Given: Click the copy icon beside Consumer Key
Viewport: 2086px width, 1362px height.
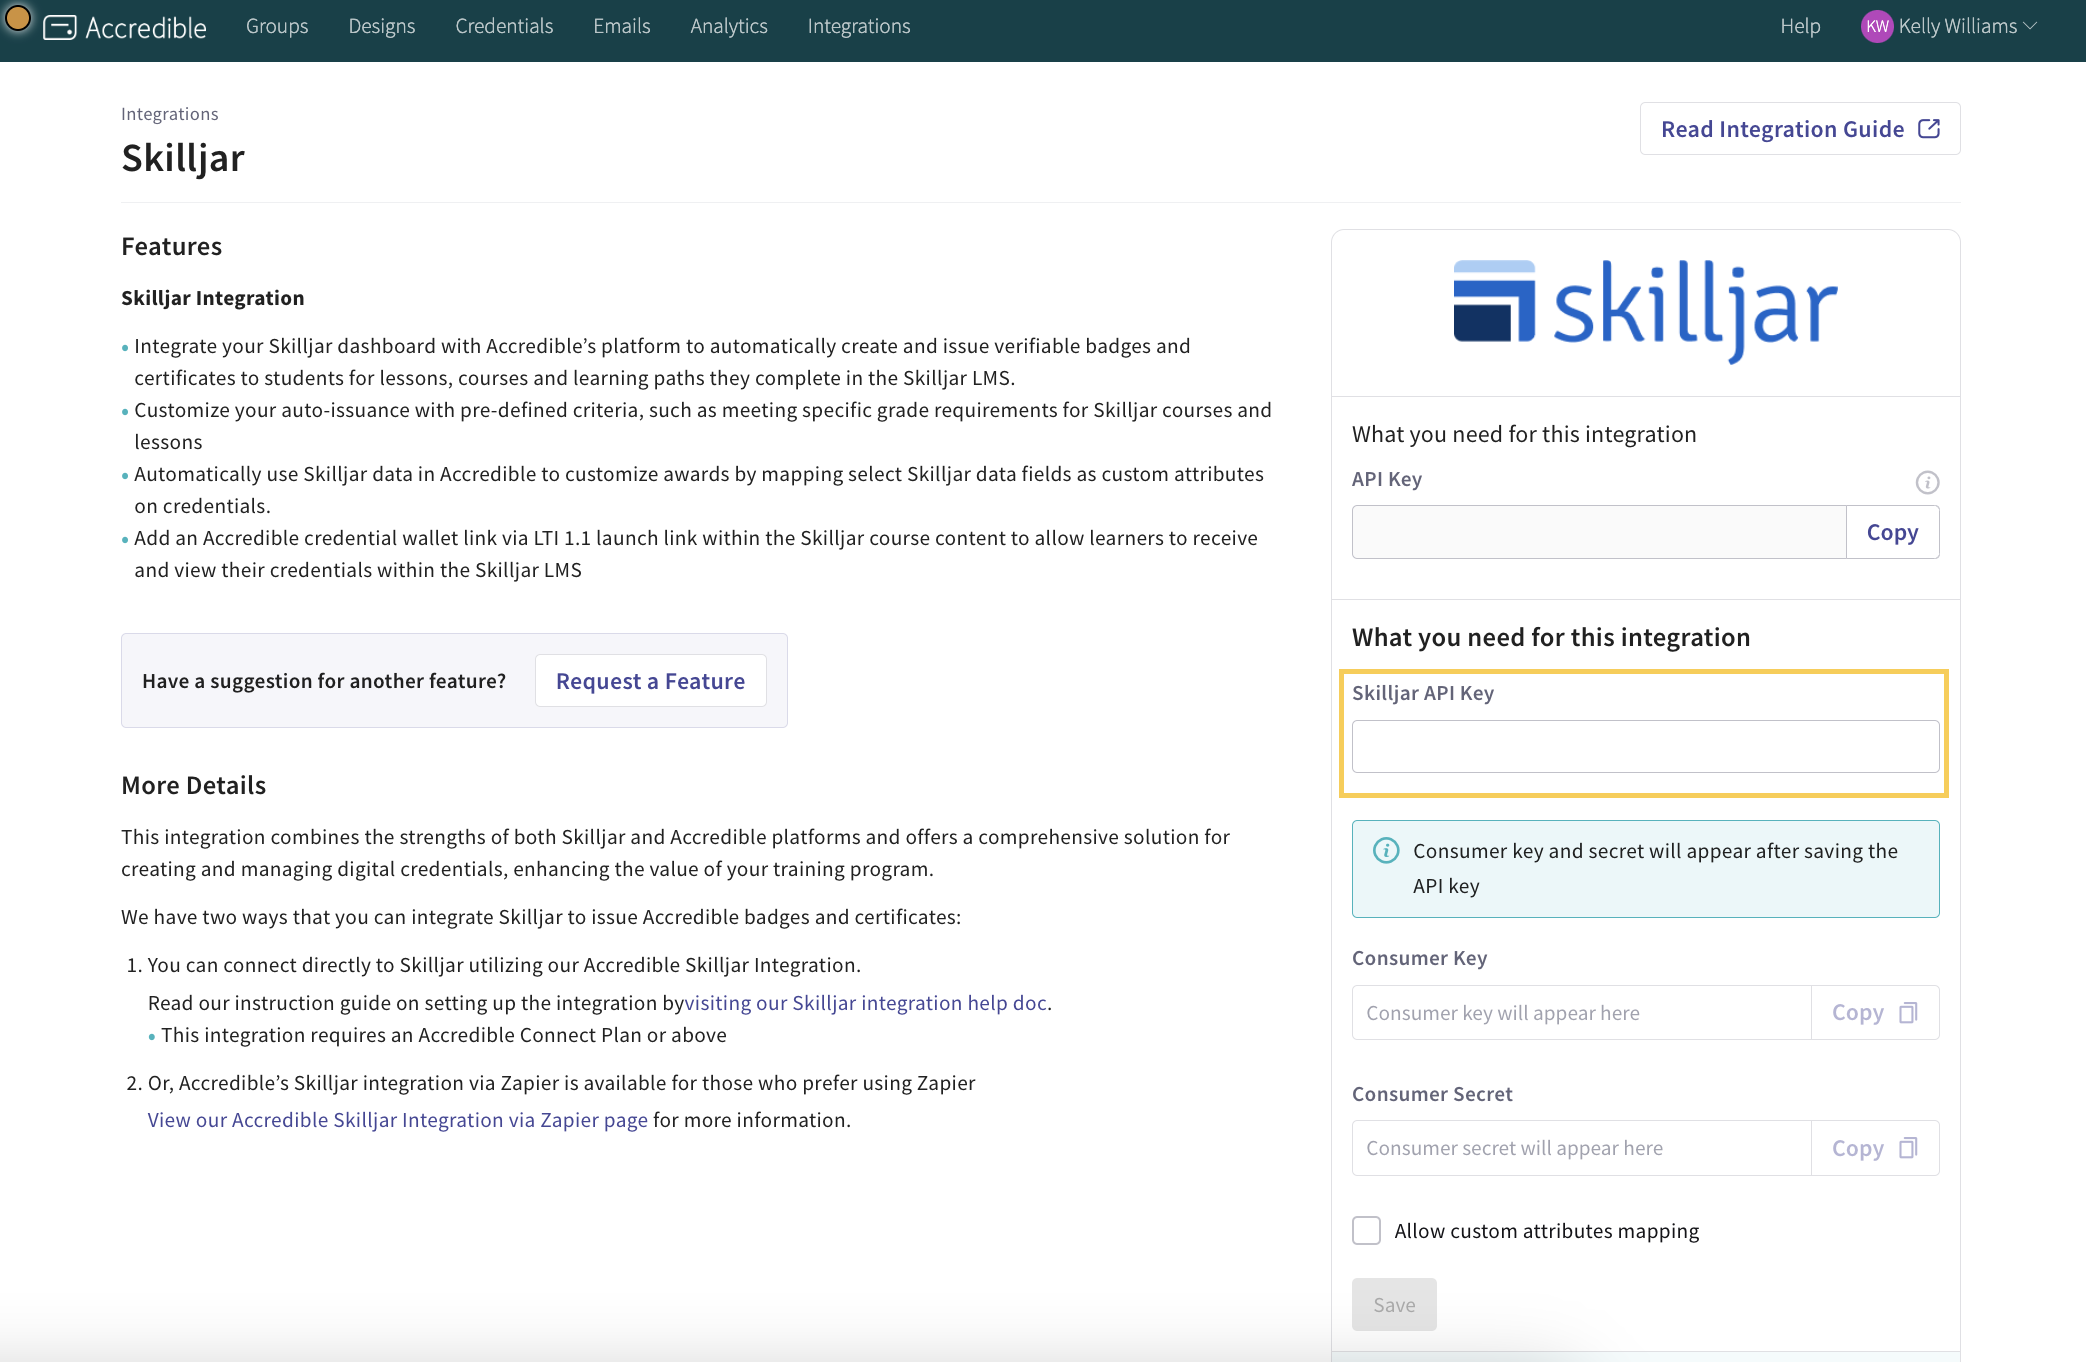Looking at the screenshot, I should pos(1908,1013).
